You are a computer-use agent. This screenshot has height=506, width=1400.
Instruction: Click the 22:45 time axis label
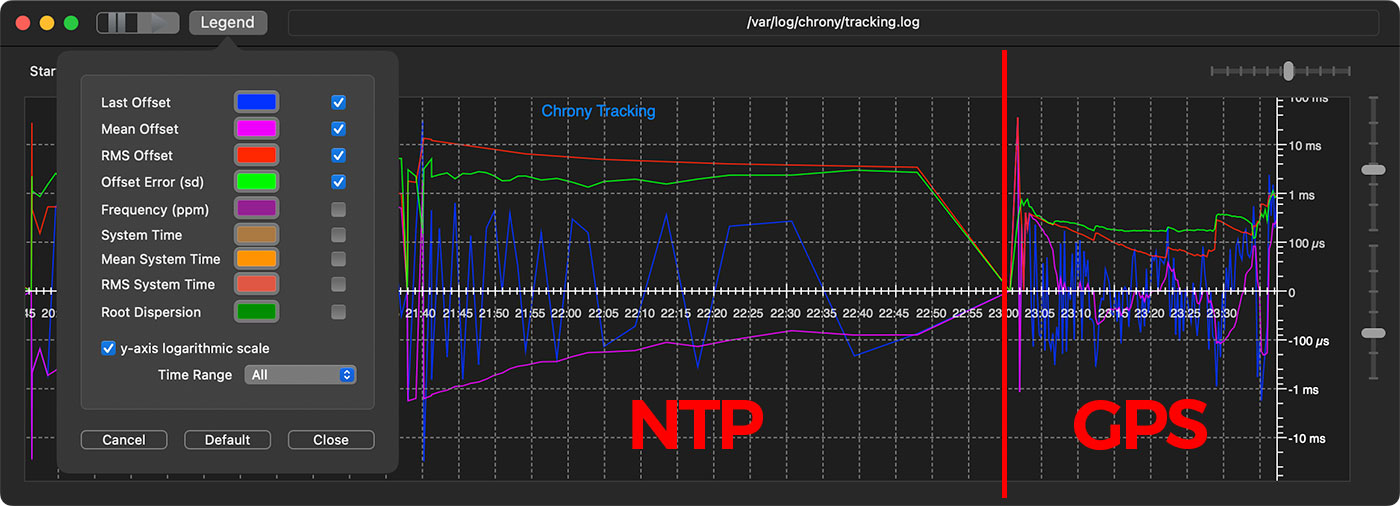[893, 313]
